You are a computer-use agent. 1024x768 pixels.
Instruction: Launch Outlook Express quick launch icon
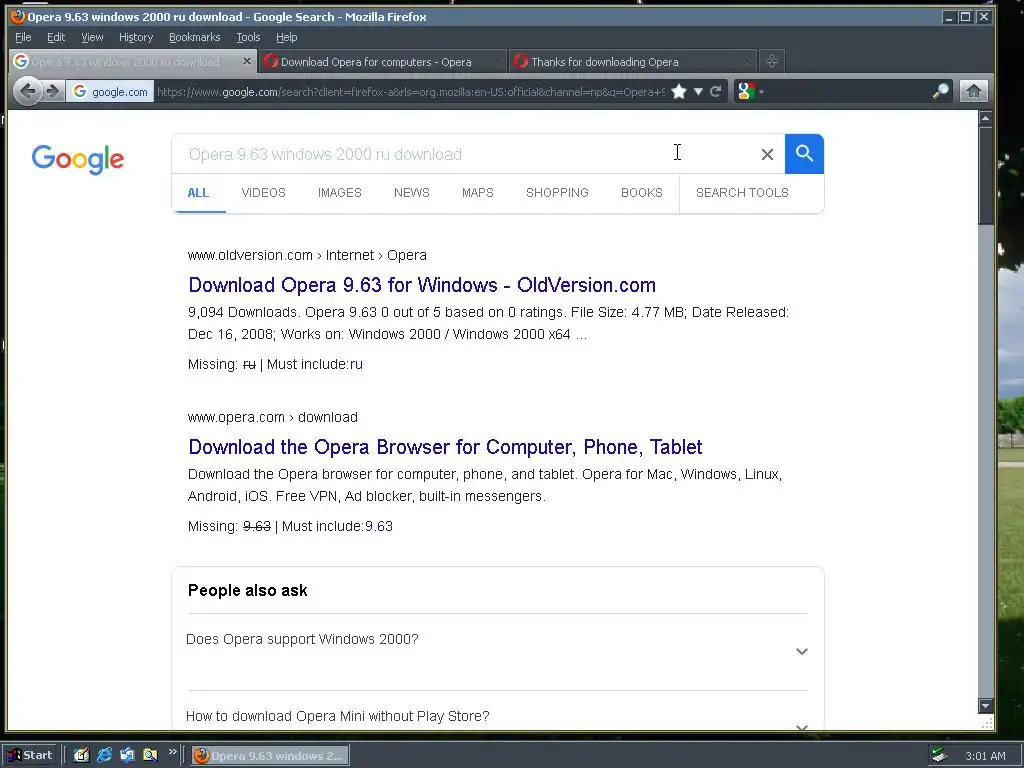(127, 756)
